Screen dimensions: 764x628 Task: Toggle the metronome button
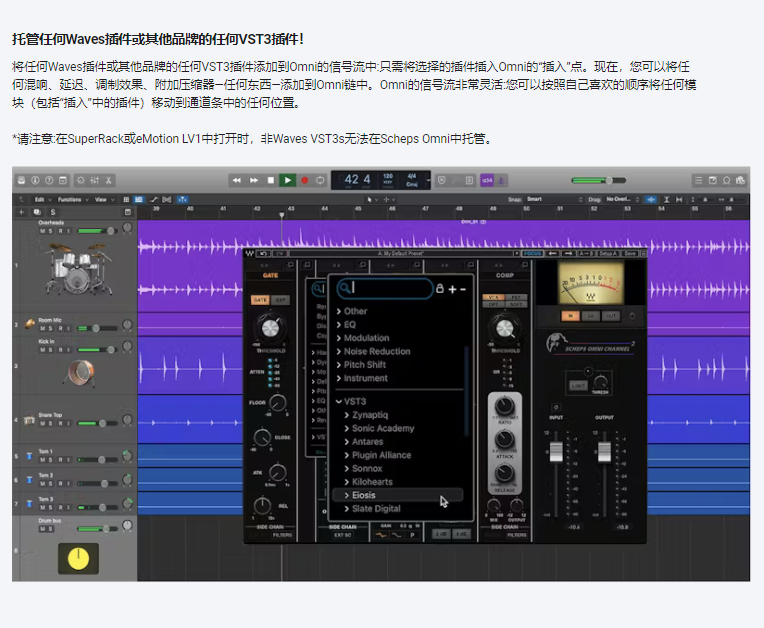[x=501, y=180]
